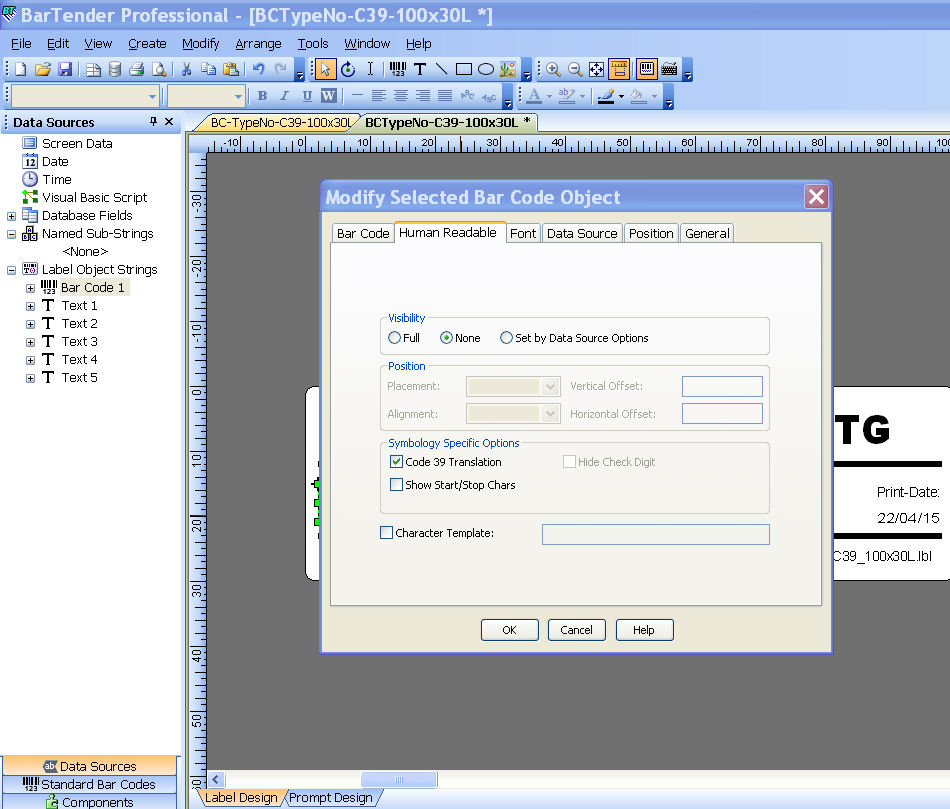
Task: Open print preview
Action: pyautogui.click(x=159, y=69)
